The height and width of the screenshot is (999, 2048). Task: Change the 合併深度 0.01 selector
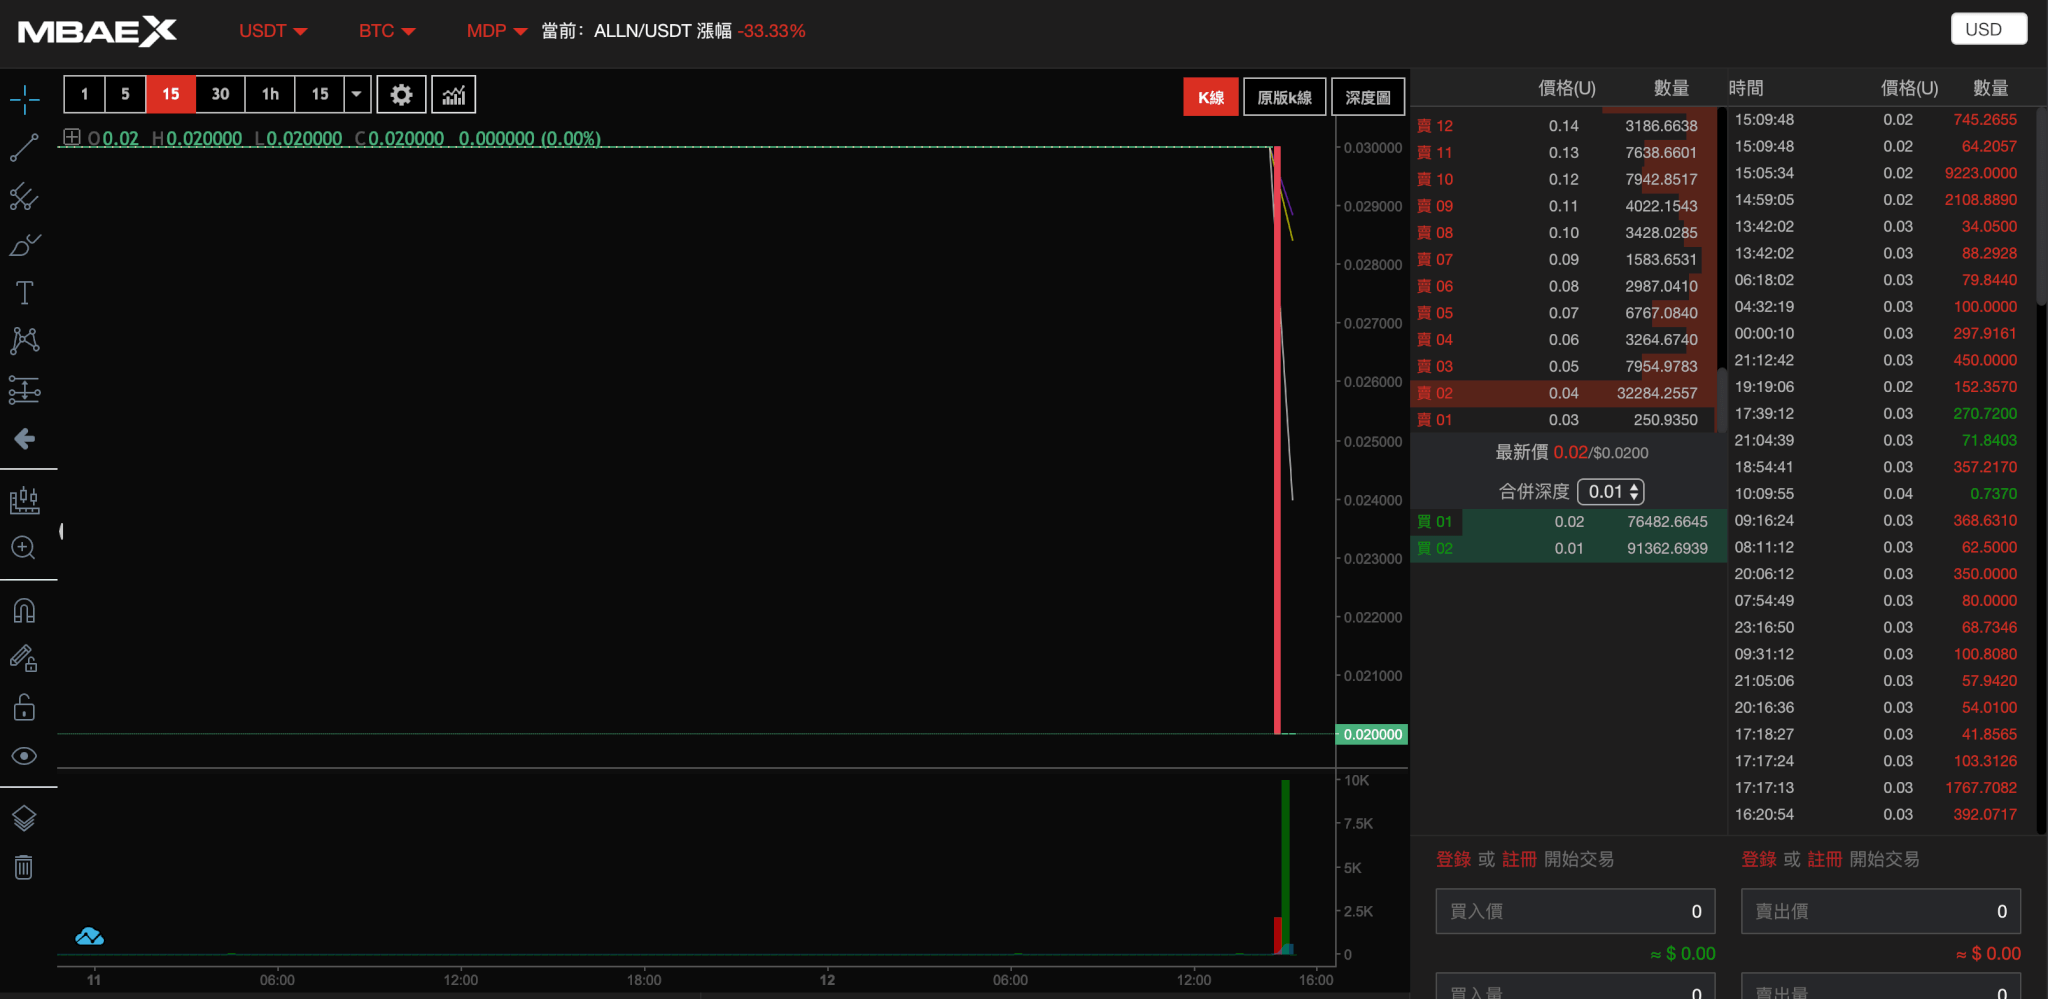pyautogui.click(x=1611, y=491)
